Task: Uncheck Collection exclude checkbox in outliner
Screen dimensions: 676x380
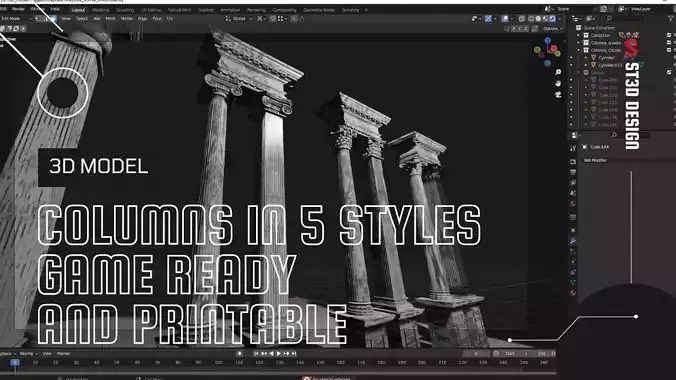Action: click(669, 35)
